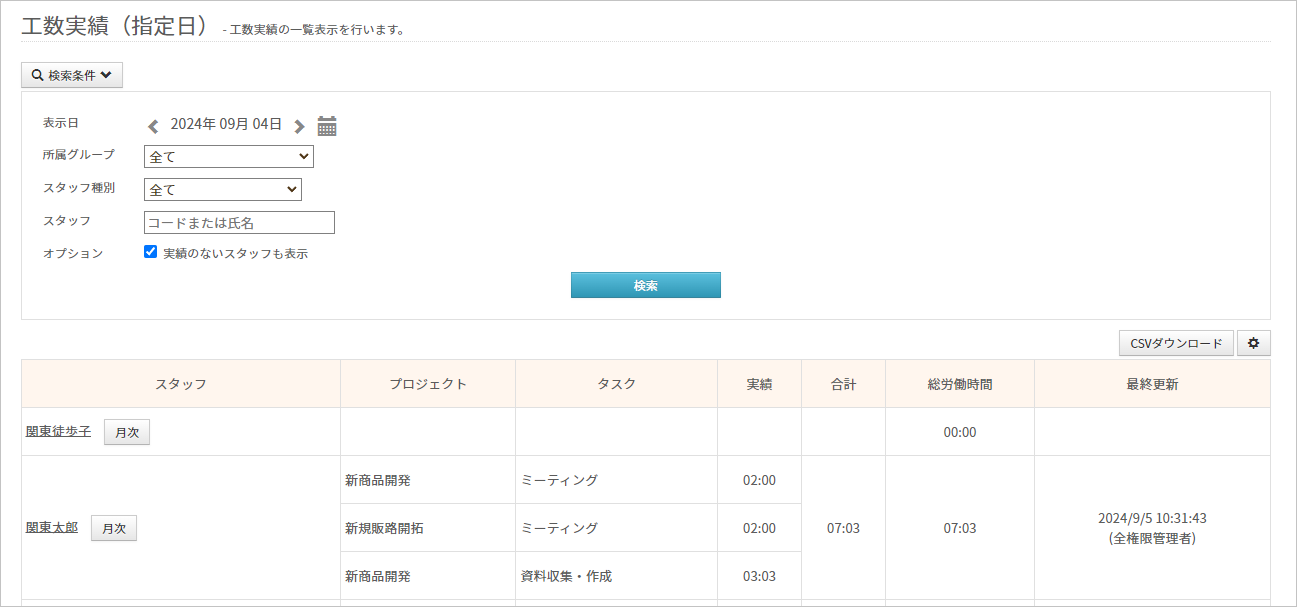Screen dimensions: 1297x607
Task: Advance to next day with right arrow
Action: click(x=299, y=126)
